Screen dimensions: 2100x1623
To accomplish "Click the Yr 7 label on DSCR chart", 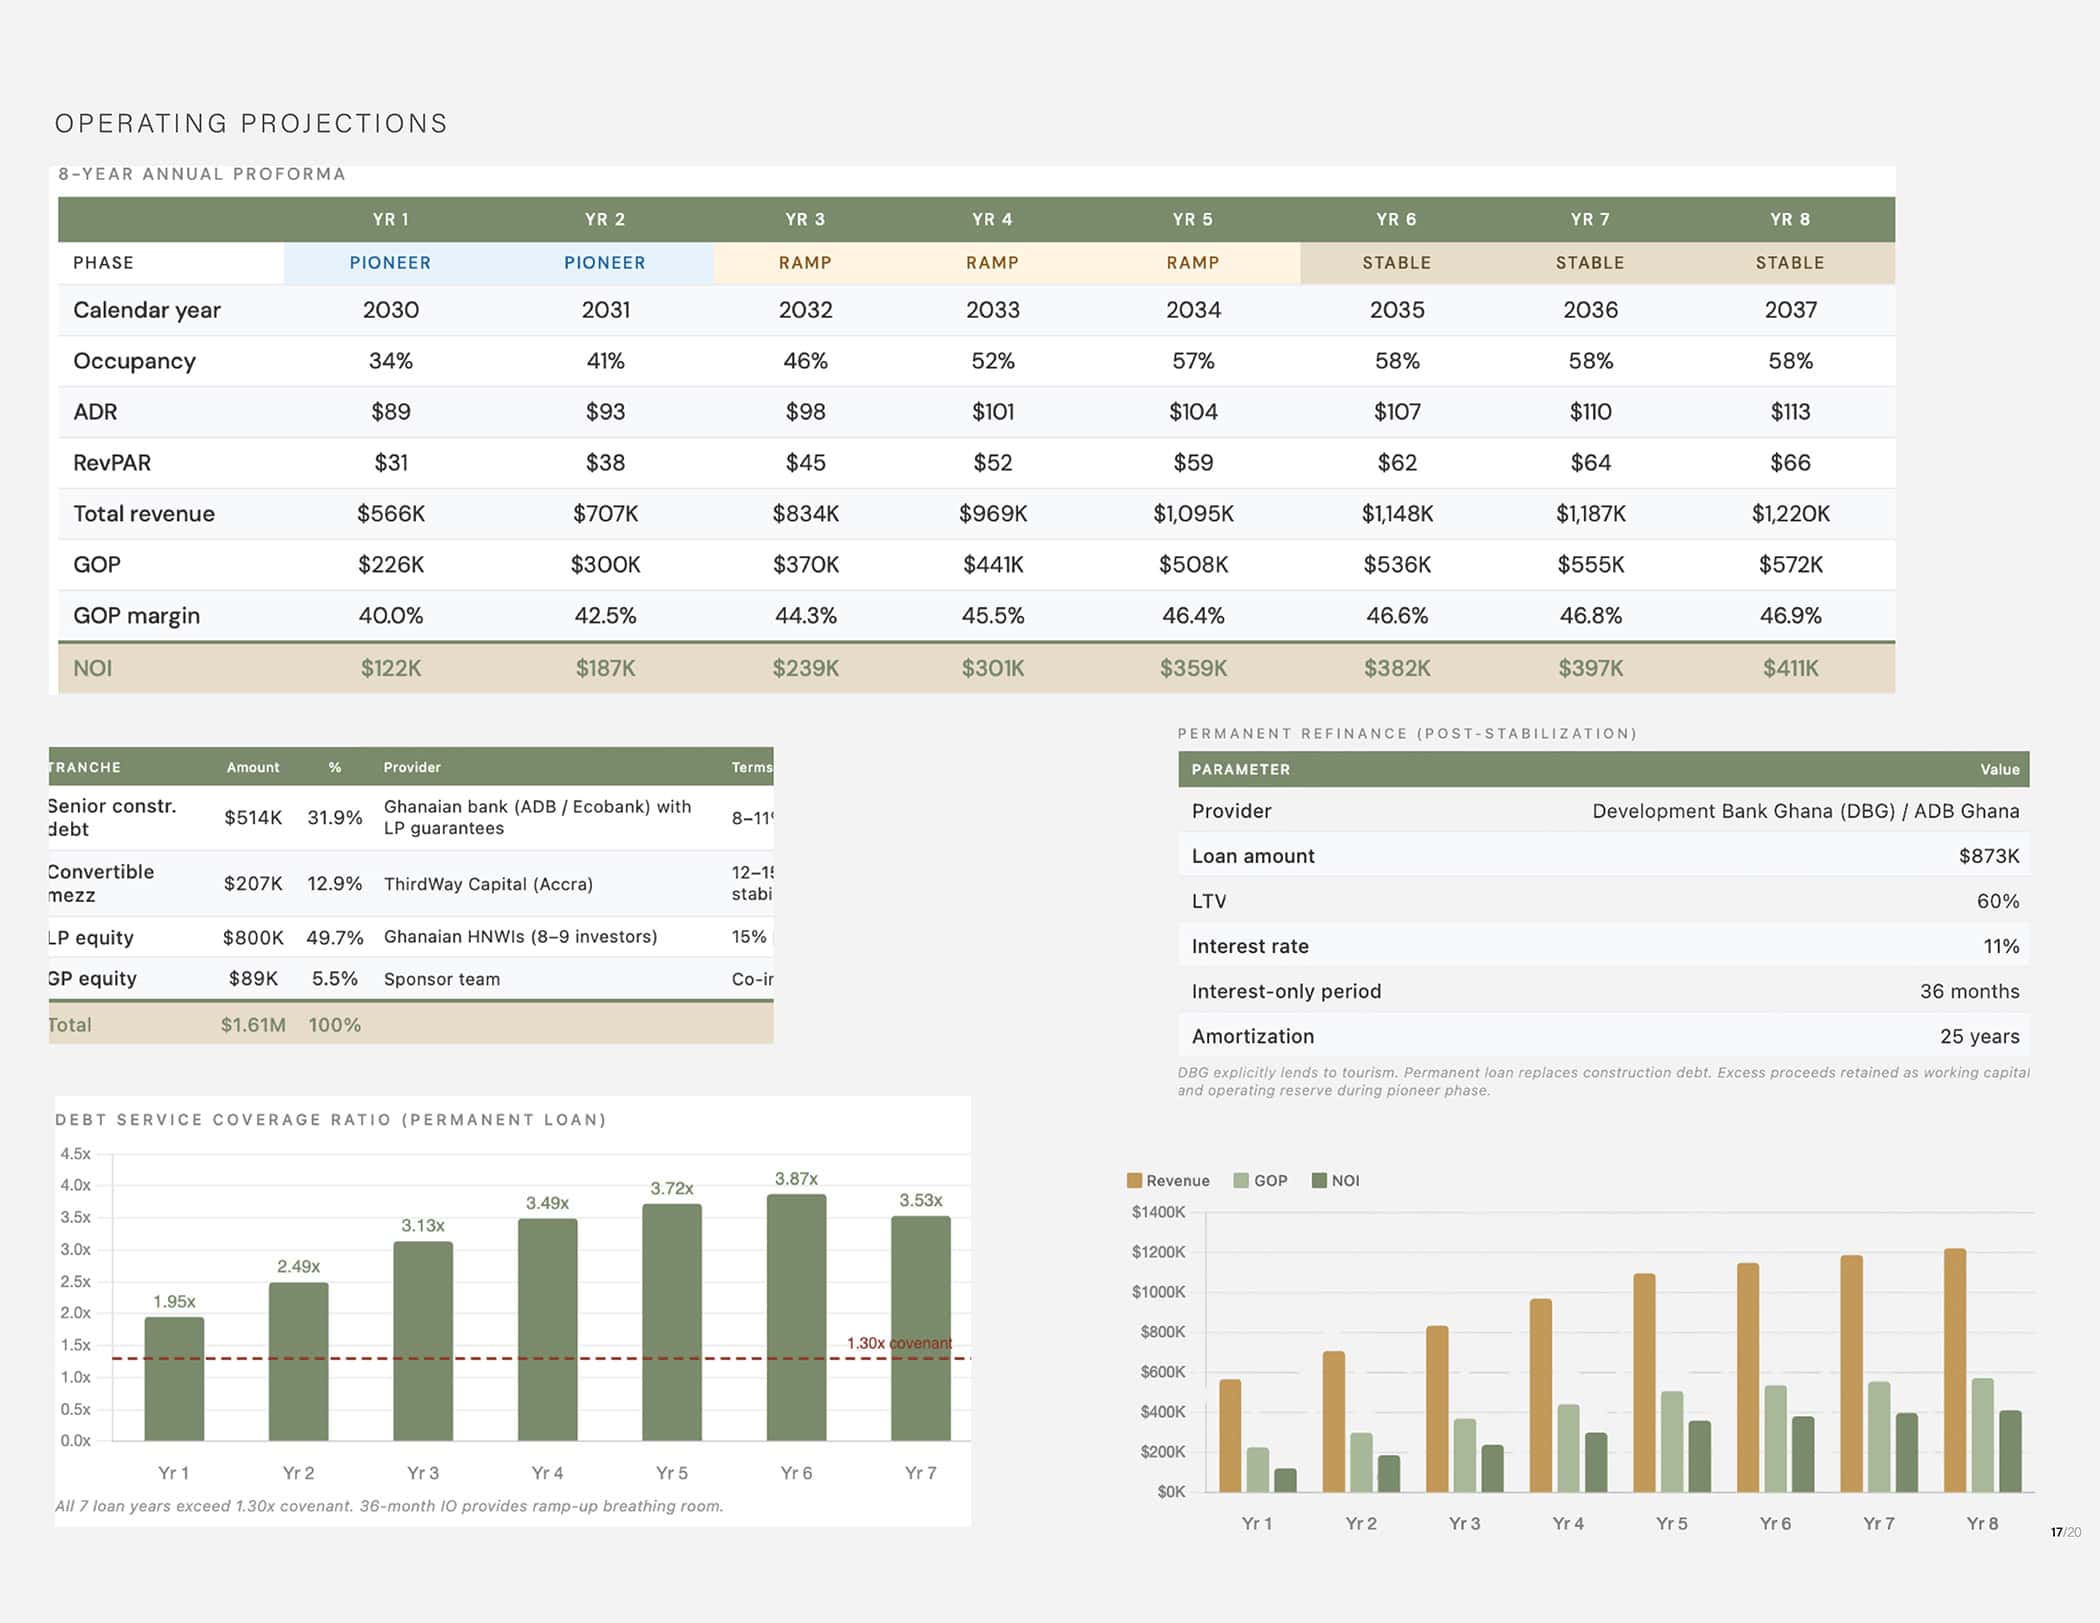I will click(920, 1473).
